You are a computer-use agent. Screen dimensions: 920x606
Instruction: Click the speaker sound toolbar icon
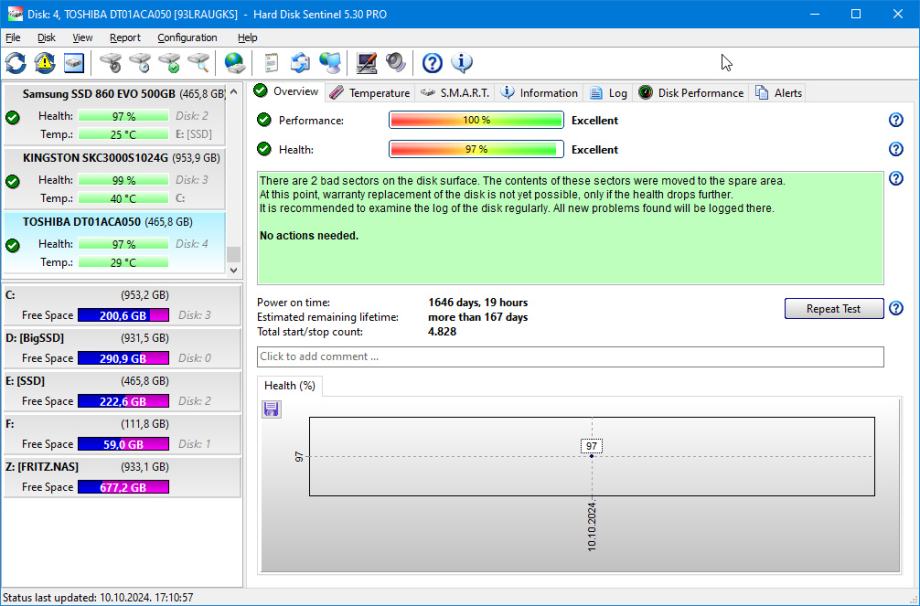(396, 63)
